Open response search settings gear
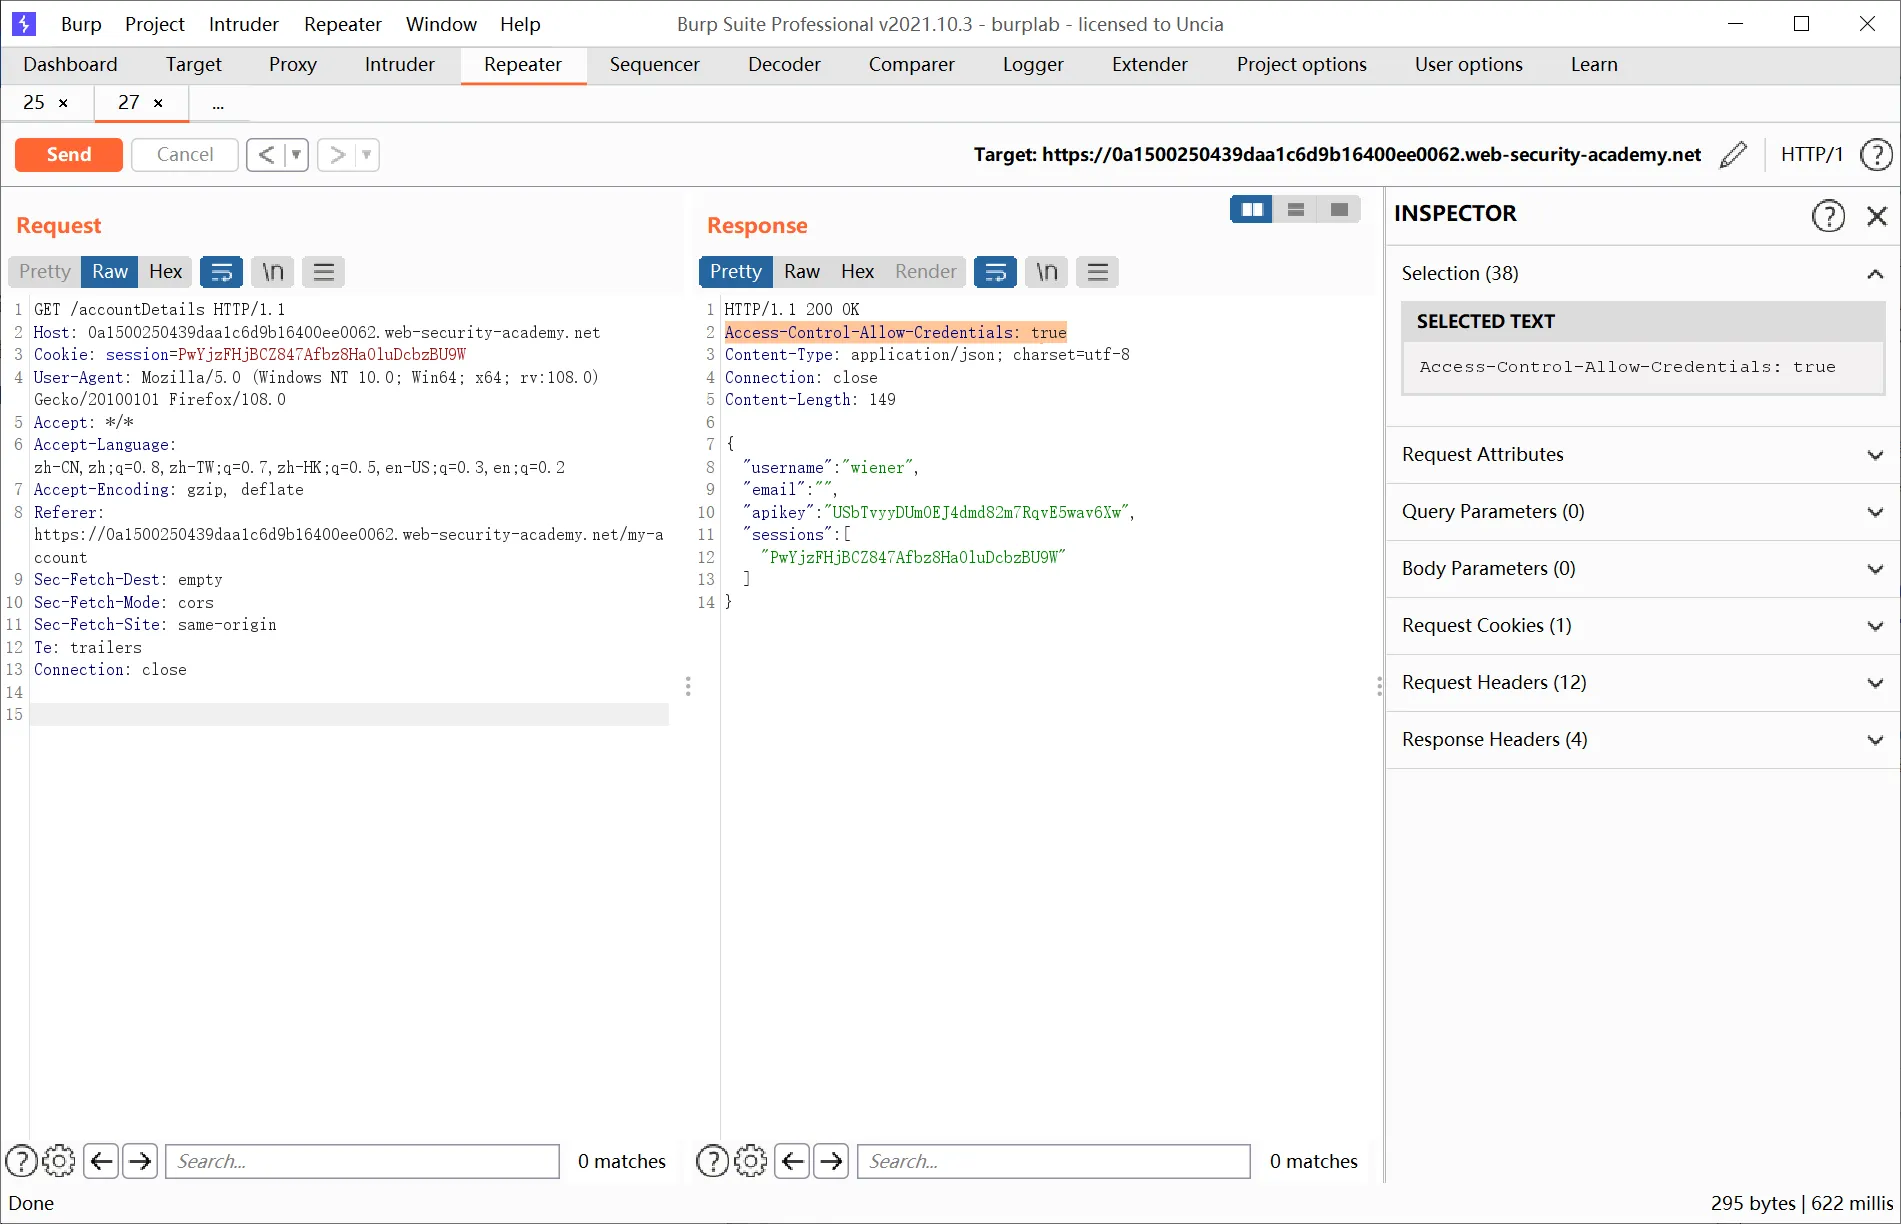1901x1224 pixels. tap(751, 1161)
